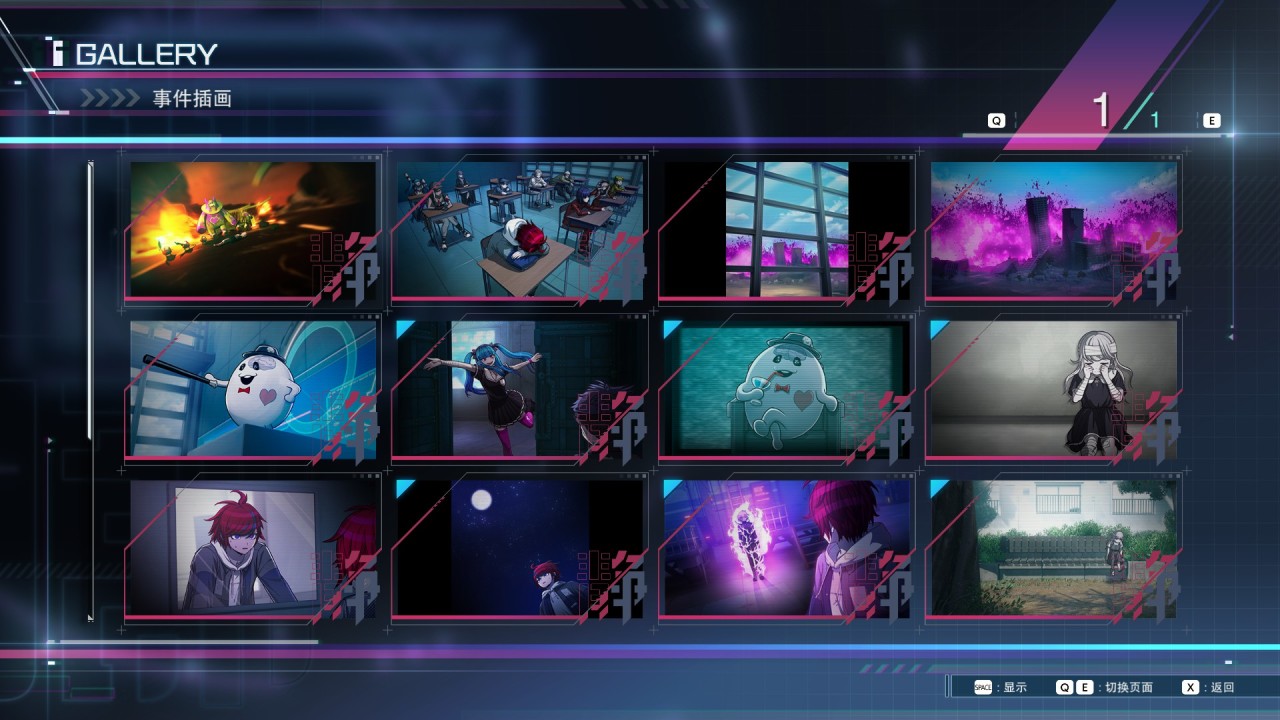Click the 事件插画 category heading
The height and width of the screenshot is (720, 1280).
[x=192, y=99]
